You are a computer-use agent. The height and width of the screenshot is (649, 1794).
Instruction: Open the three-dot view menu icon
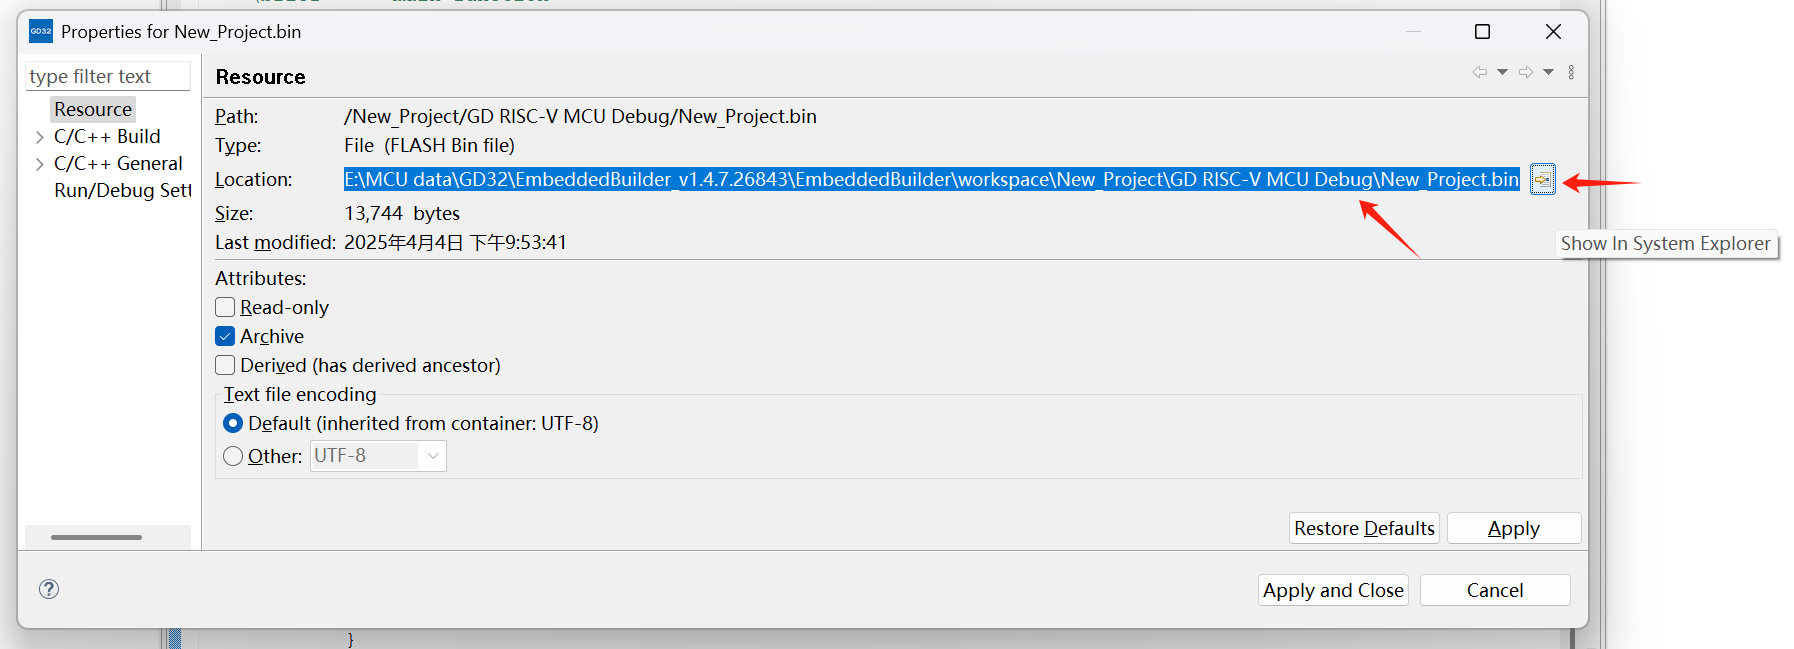click(x=1571, y=72)
